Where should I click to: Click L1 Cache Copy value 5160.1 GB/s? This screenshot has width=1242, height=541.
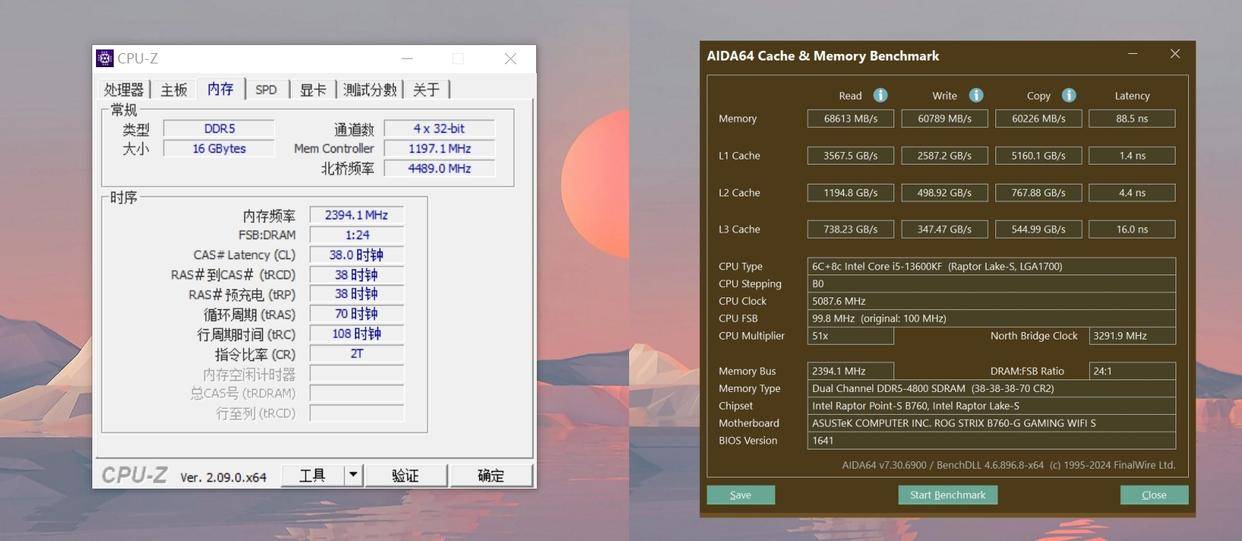pyautogui.click(x=1038, y=155)
